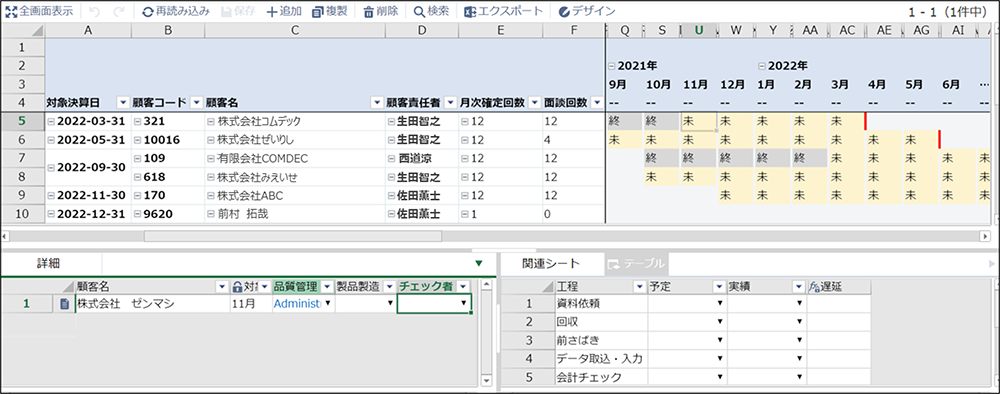Open チェック者 column filter dropdown
1000x394 pixels.
click(463, 286)
